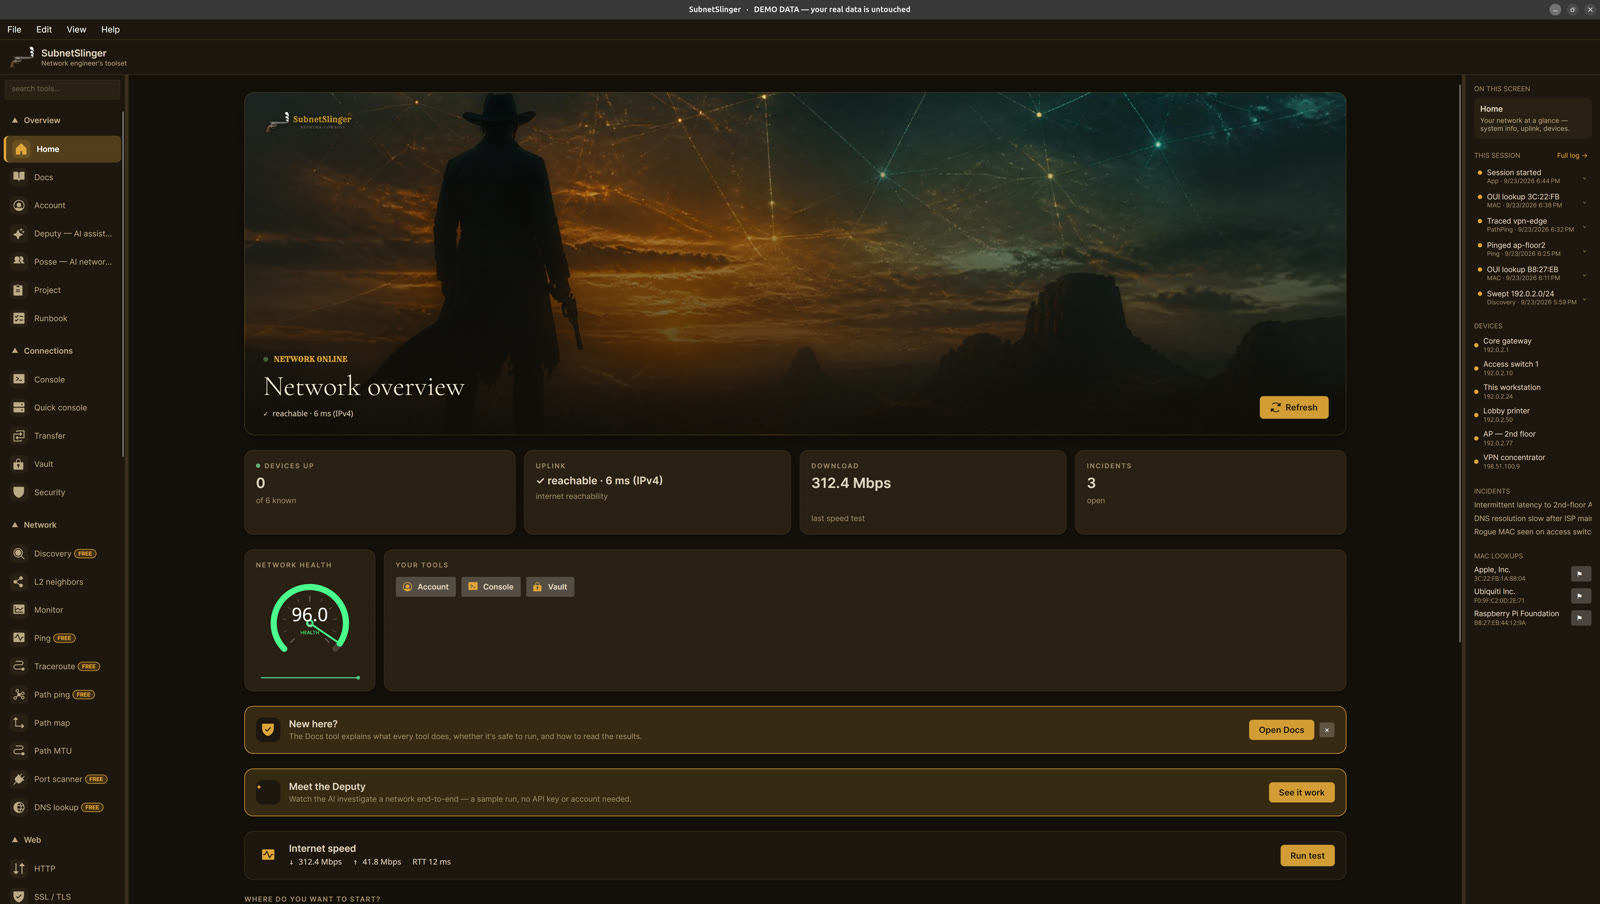This screenshot has width=1600, height=904.
Task: Open the View menu
Action: click(x=76, y=29)
